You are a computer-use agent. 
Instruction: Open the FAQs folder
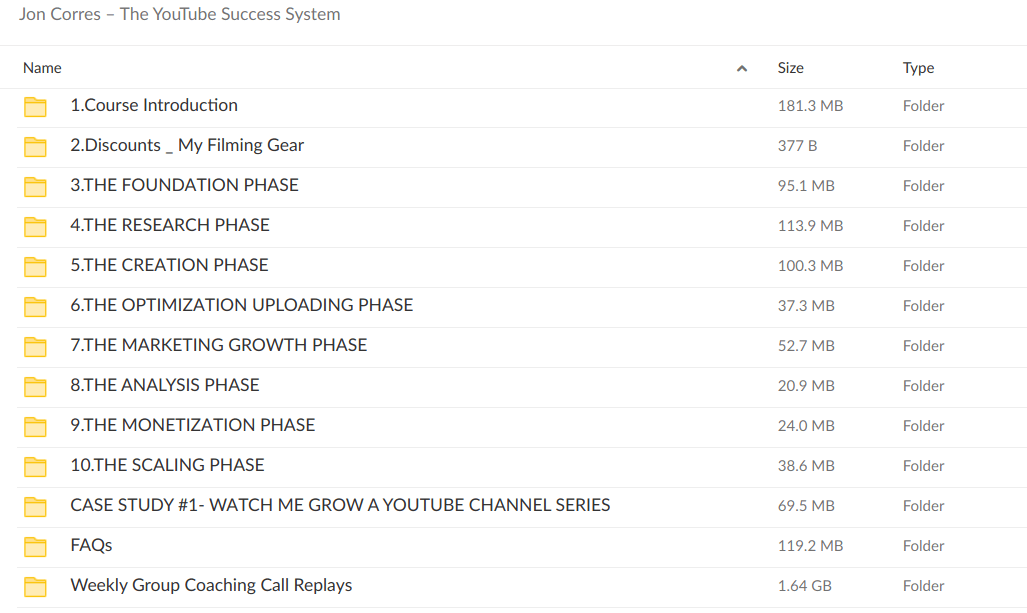point(89,546)
